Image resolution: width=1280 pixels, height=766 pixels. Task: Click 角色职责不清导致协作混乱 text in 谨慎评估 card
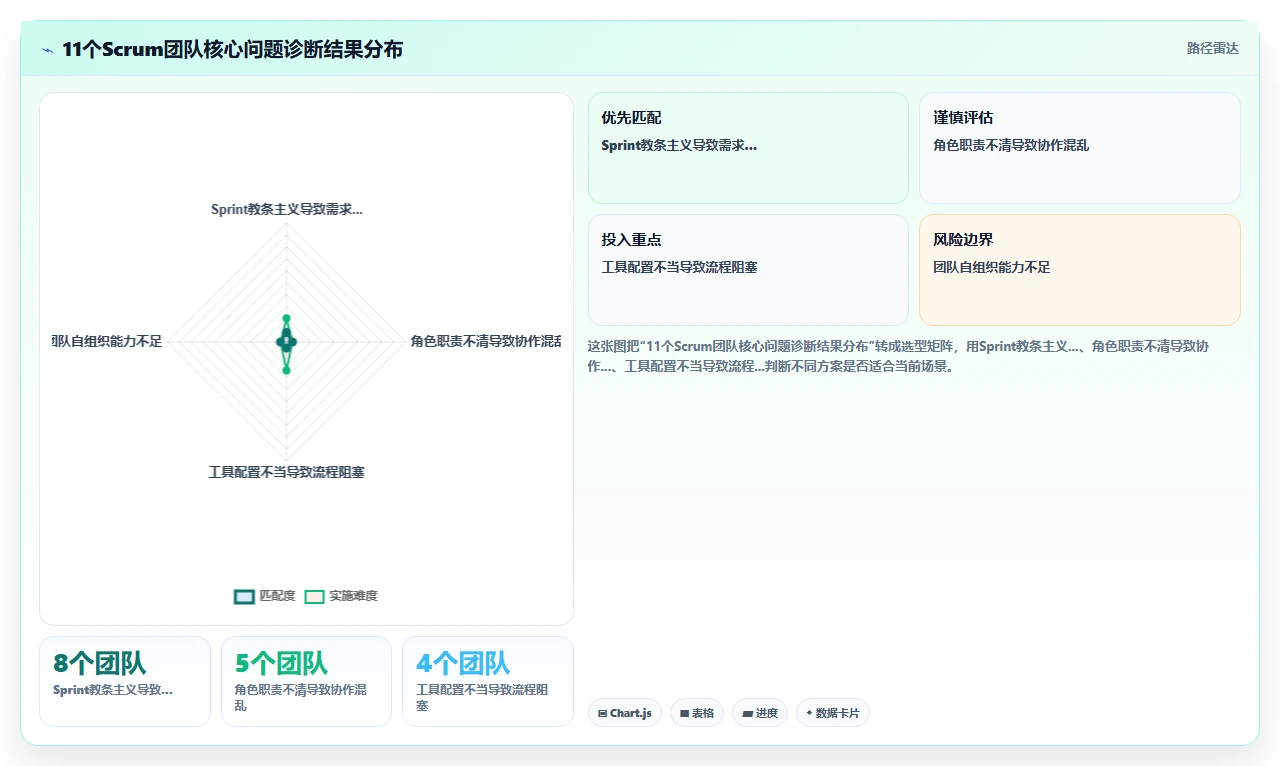(1011, 145)
